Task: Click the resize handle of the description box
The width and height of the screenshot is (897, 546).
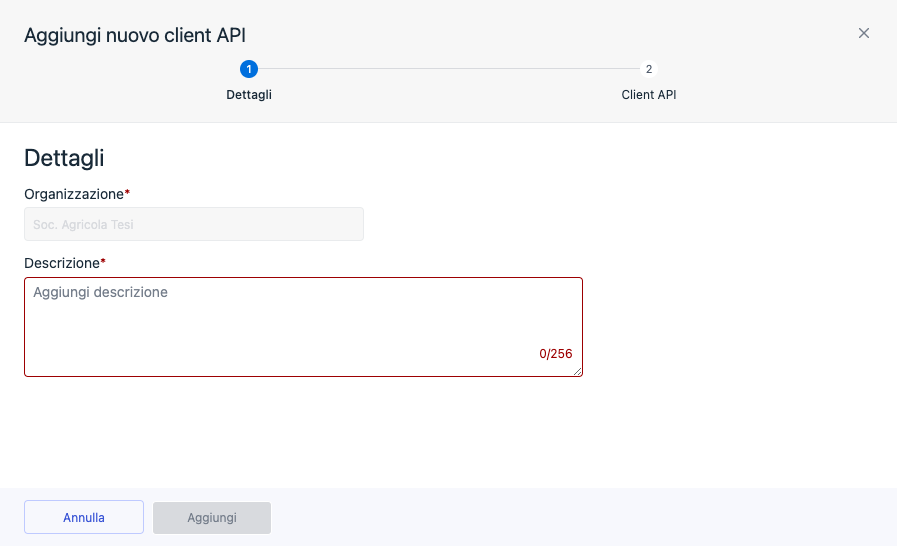Action: pos(577,371)
